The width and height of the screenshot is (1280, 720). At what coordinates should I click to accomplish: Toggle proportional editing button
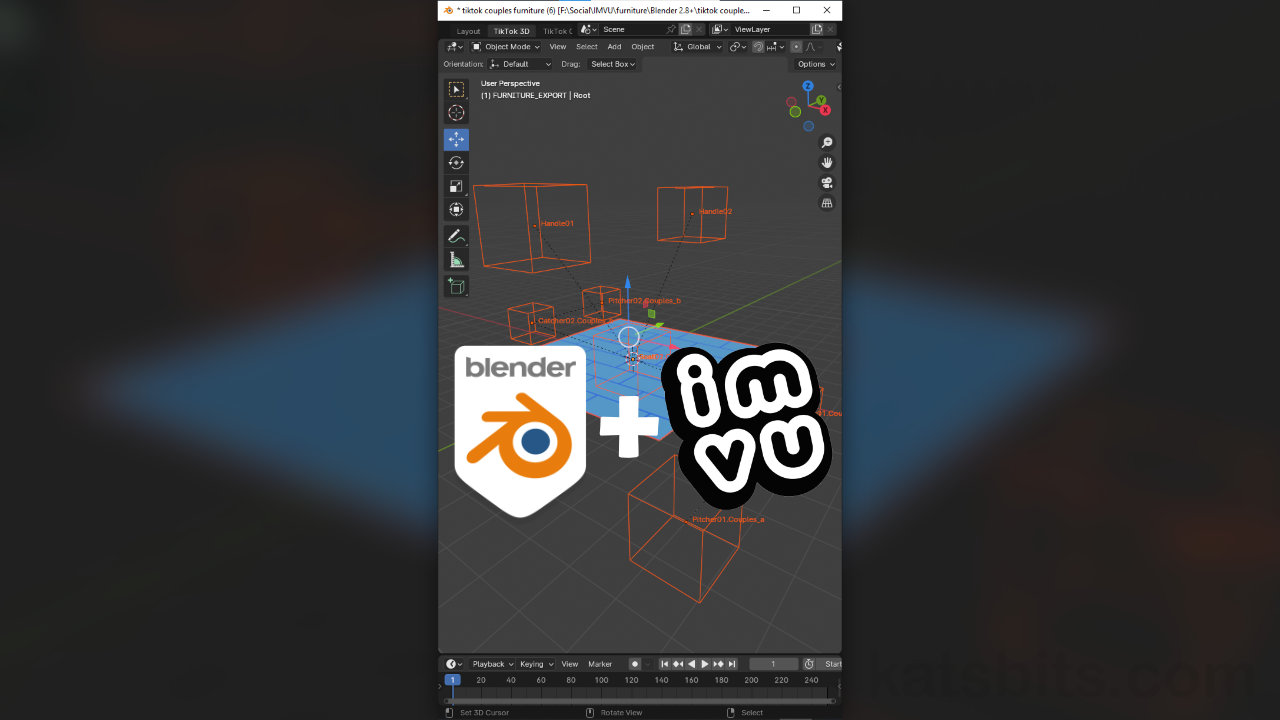click(x=796, y=47)
